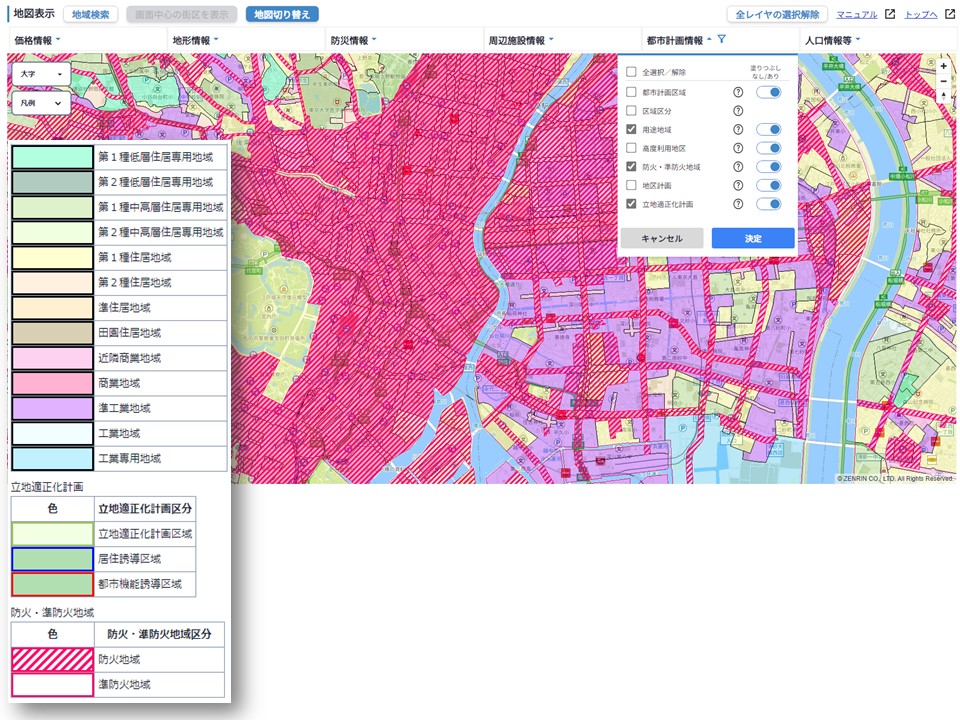Zoom in the map with plus button

943,66
